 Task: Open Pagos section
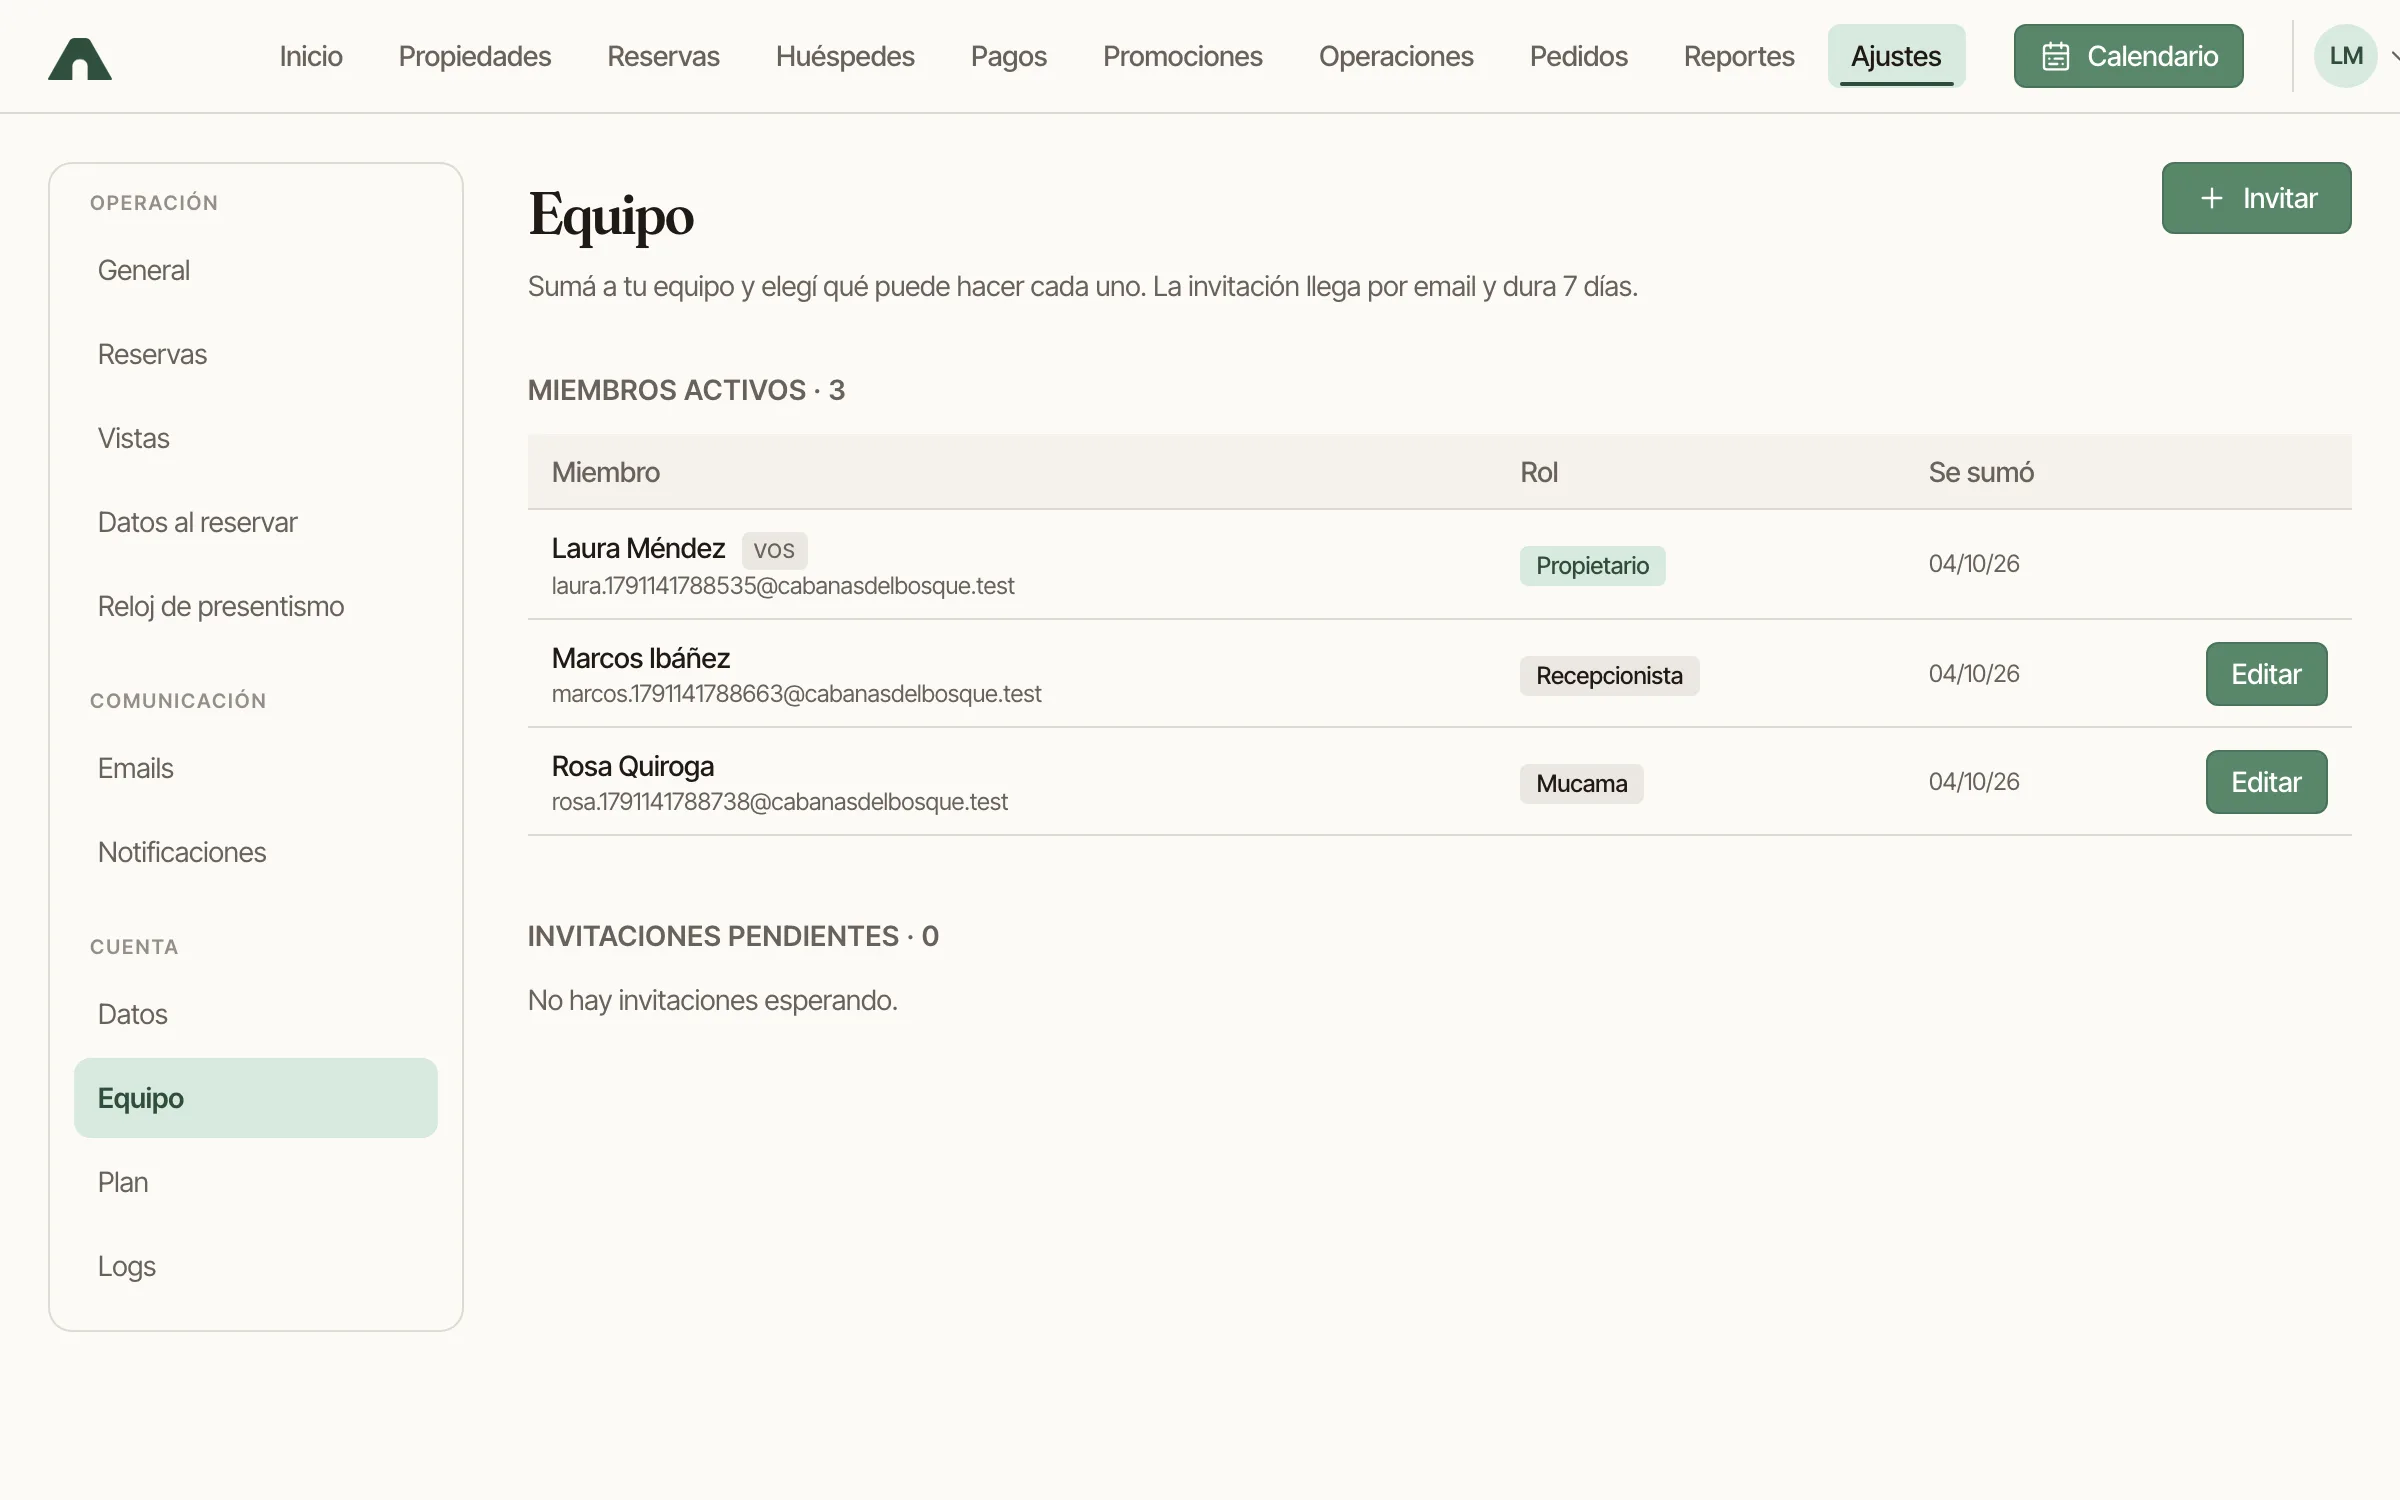coord(1009,56)
